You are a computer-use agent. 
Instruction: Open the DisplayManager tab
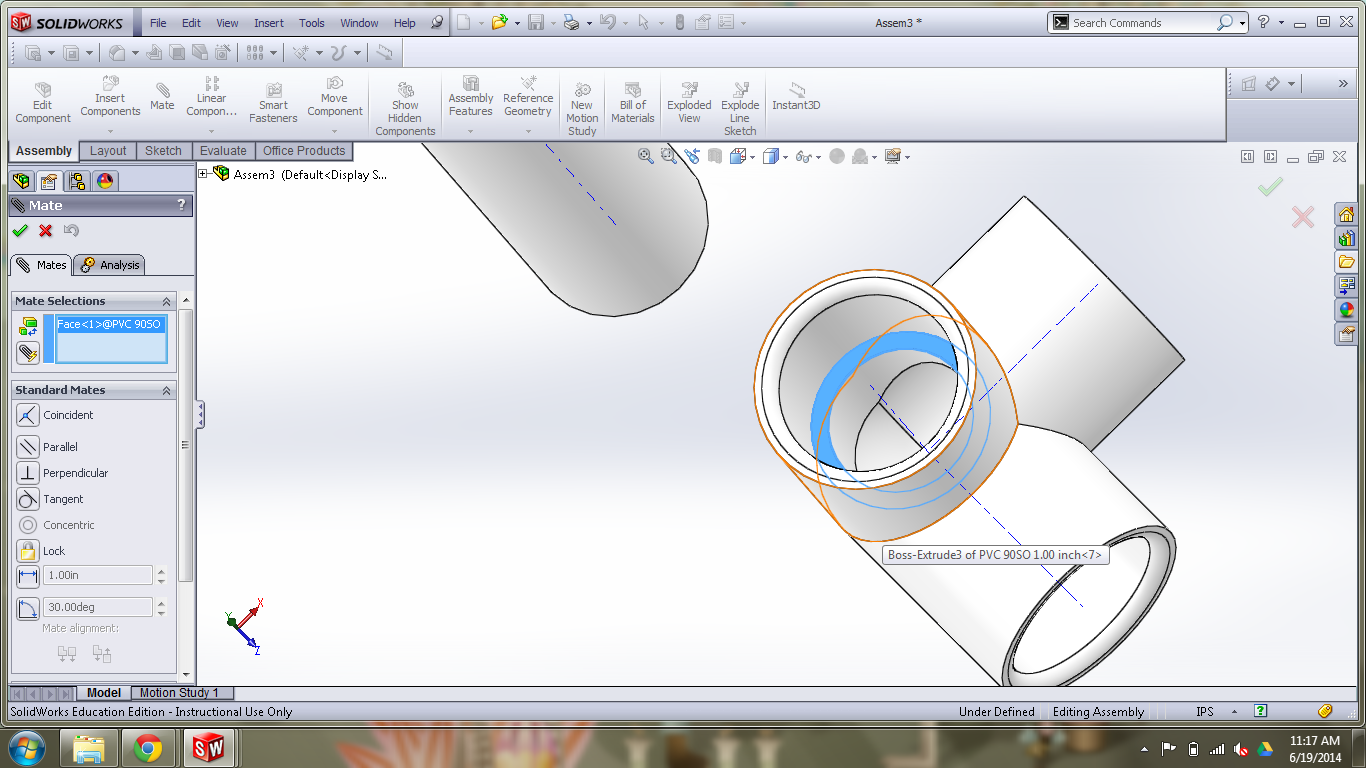coord(105,181)
